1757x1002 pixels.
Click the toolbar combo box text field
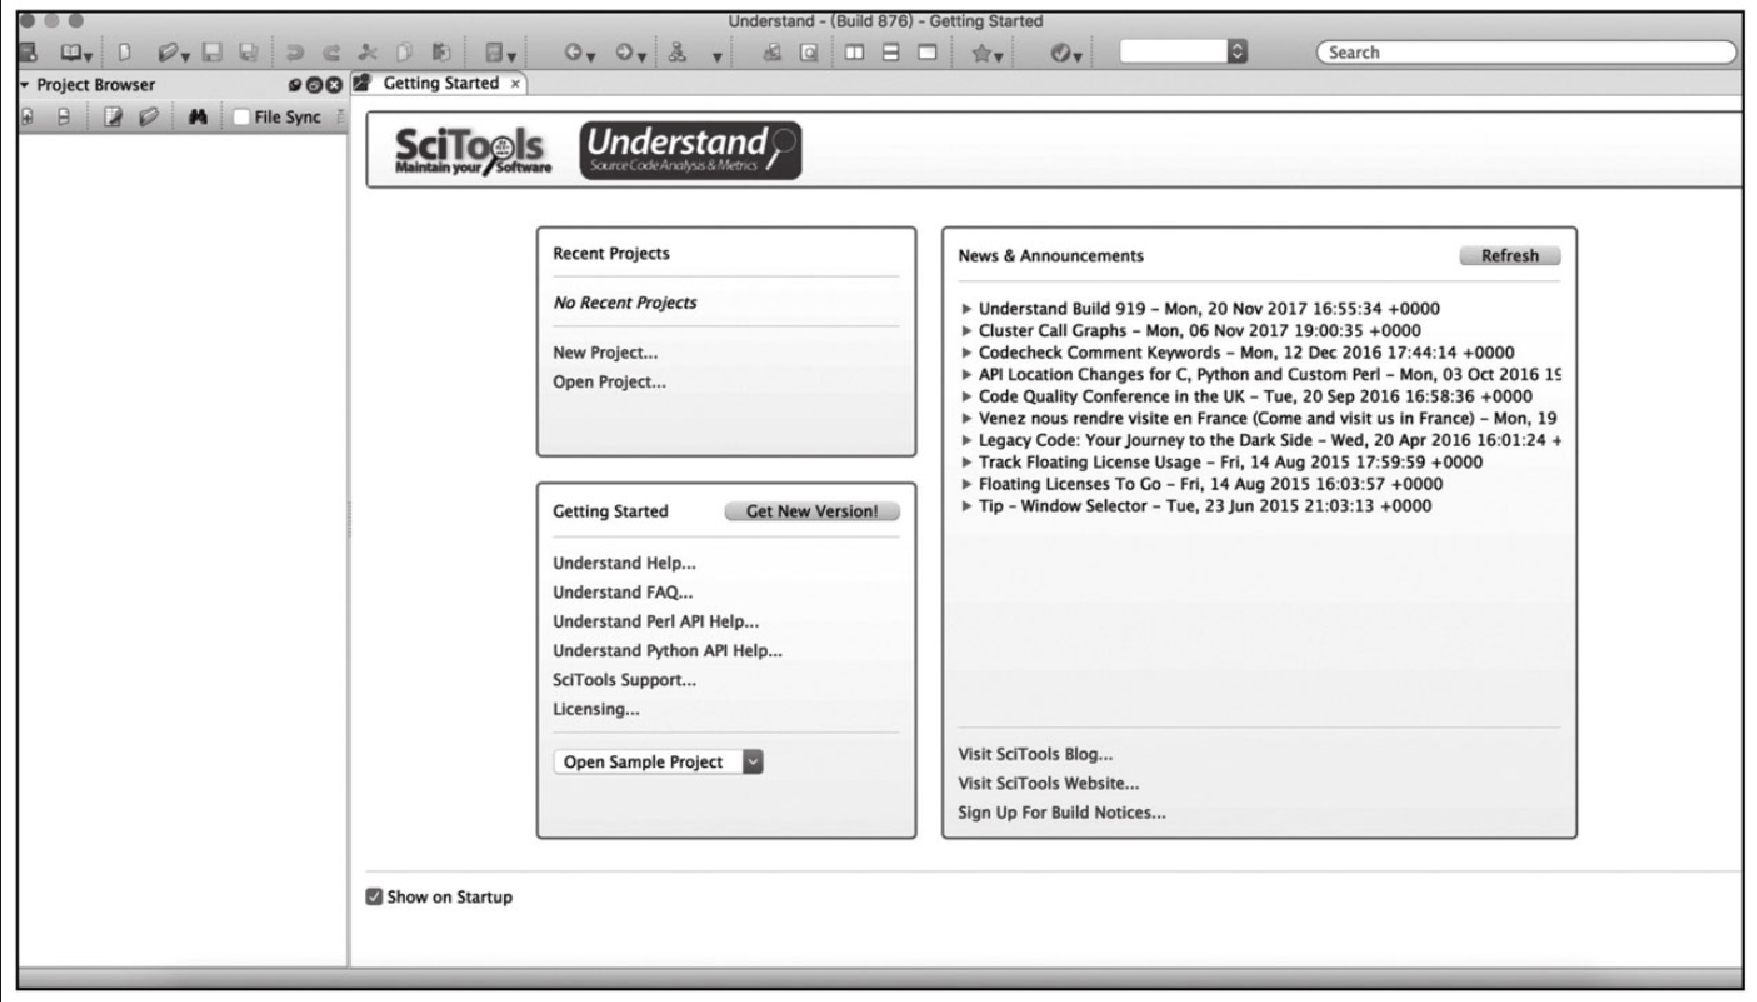pyautogui.click(x=1174, y=52)
